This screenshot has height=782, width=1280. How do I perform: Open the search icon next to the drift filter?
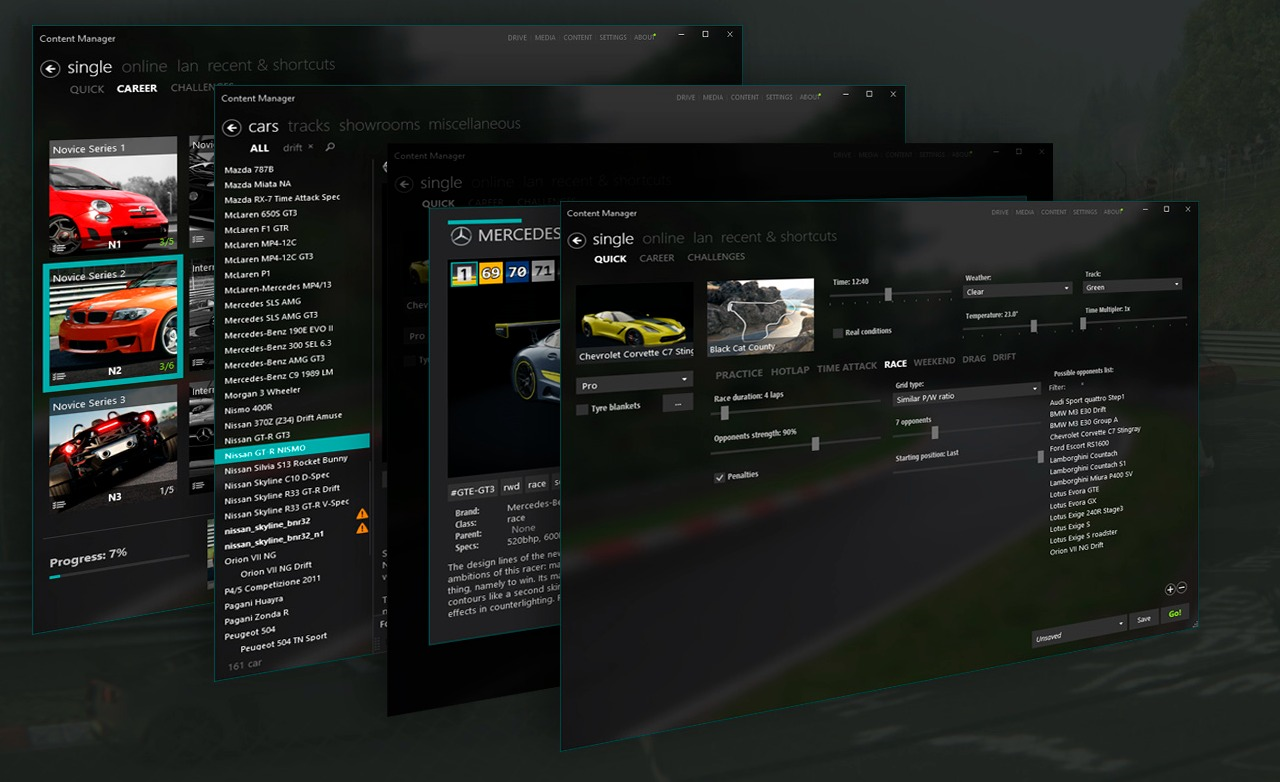coord(328,147)
